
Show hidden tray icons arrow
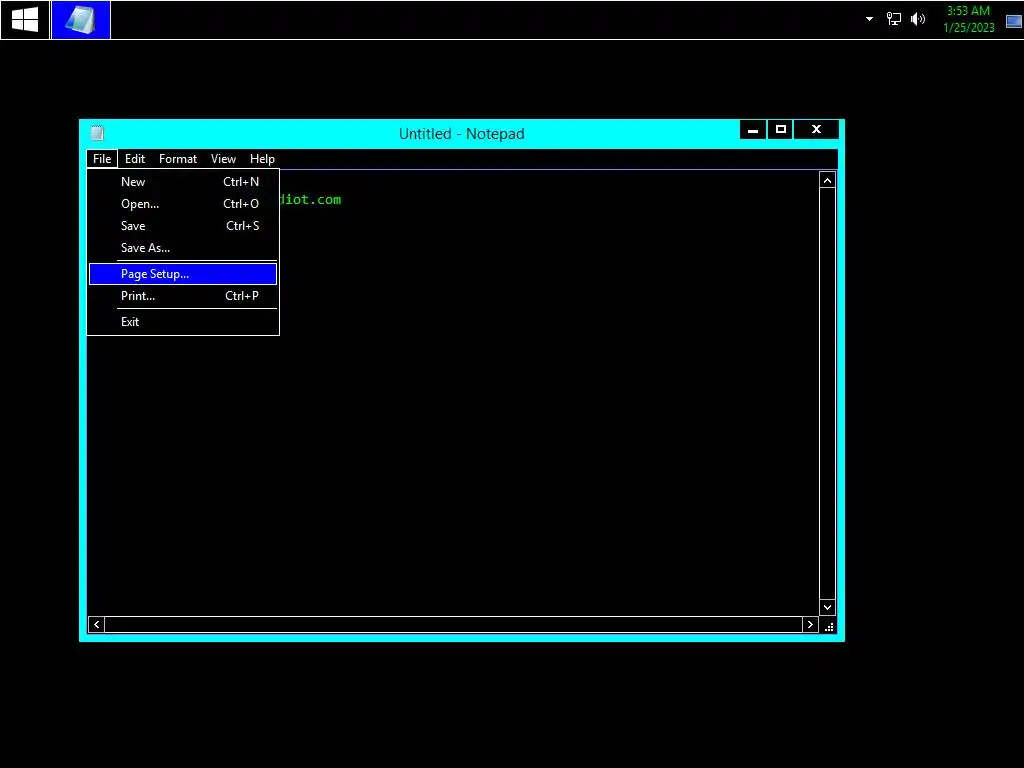tap(869, 19)
